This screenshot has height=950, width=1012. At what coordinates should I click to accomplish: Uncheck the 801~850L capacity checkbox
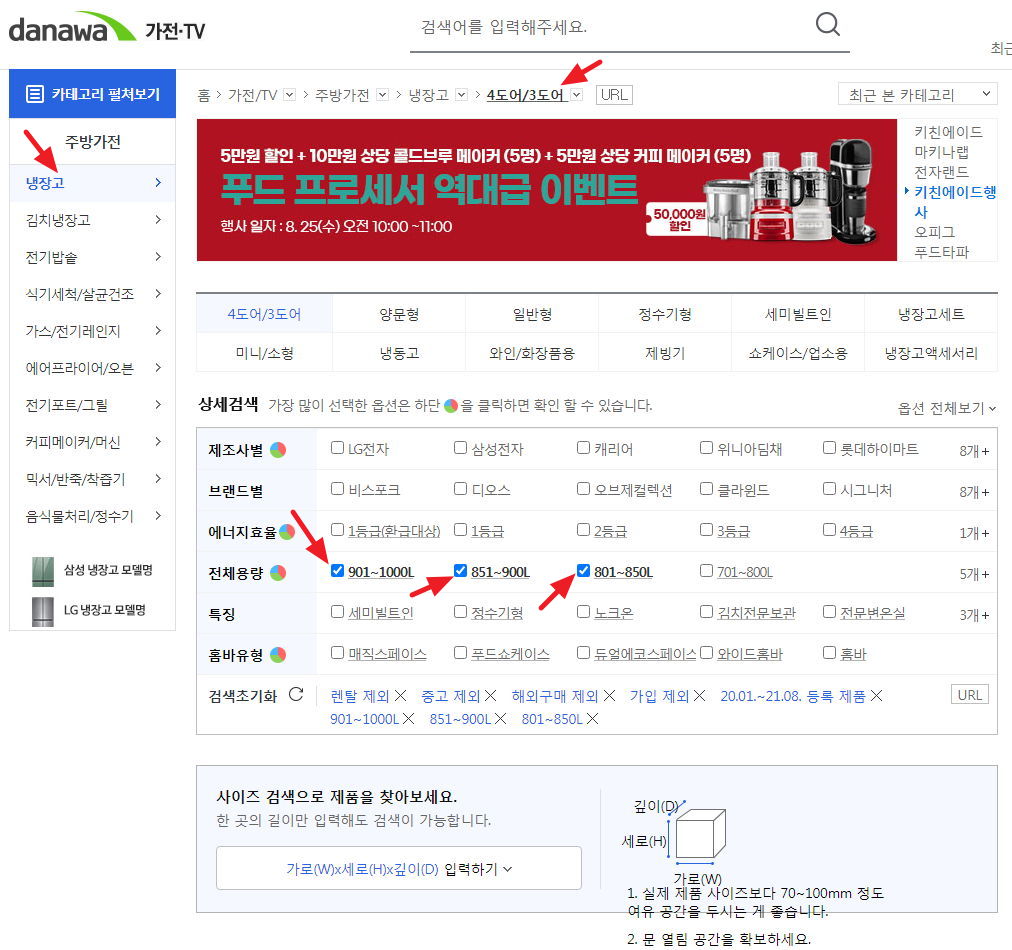pos(583,571)
